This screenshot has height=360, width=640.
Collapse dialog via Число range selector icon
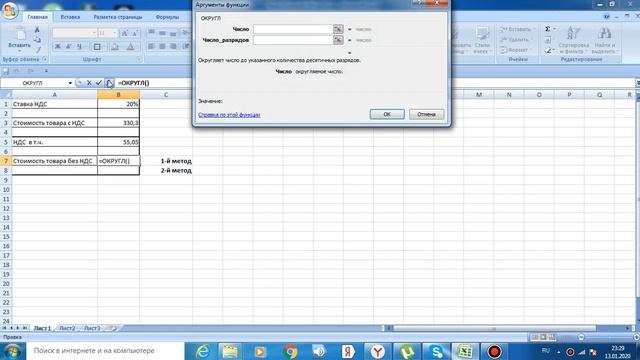tap(338, 29)
